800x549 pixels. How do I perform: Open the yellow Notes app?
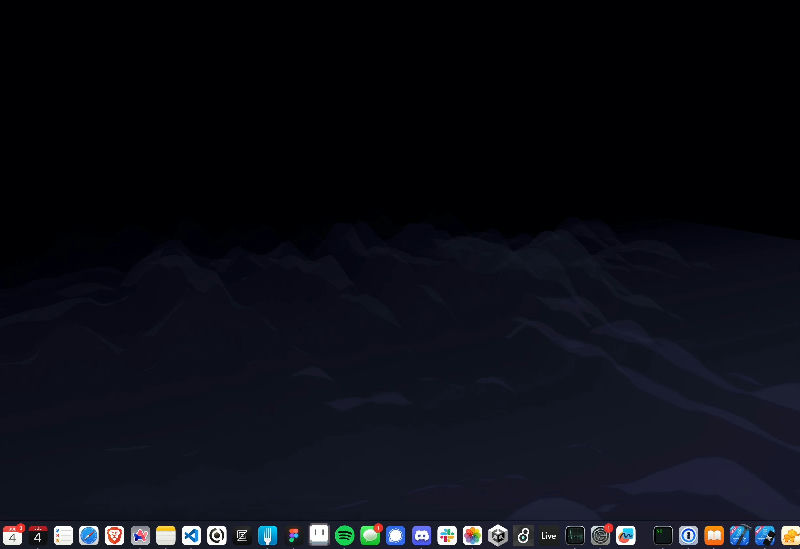coord(166,536)
